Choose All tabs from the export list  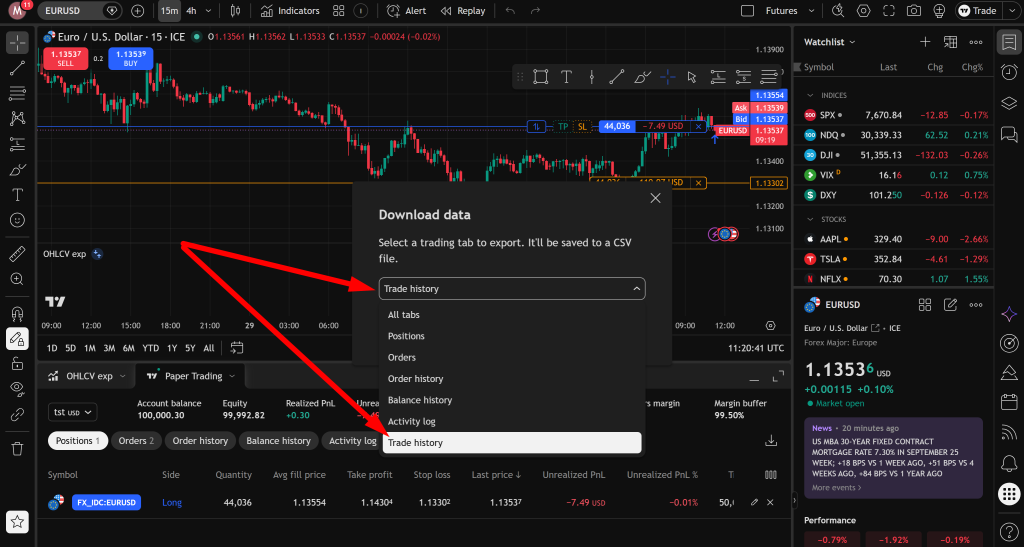(x=512, y=315)
